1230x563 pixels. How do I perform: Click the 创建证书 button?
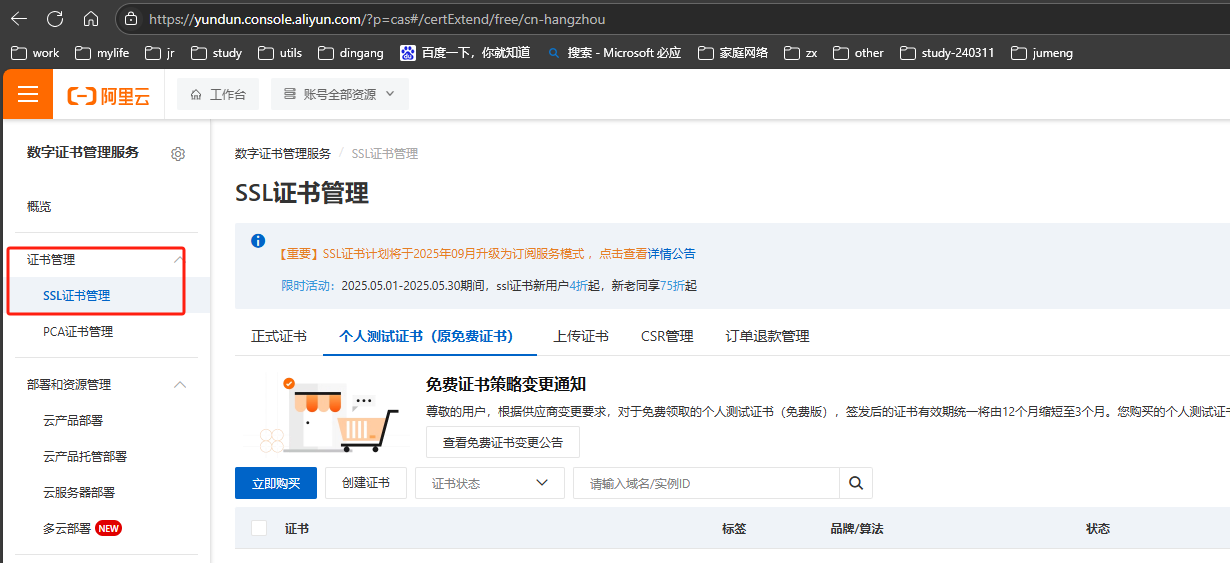365,483
